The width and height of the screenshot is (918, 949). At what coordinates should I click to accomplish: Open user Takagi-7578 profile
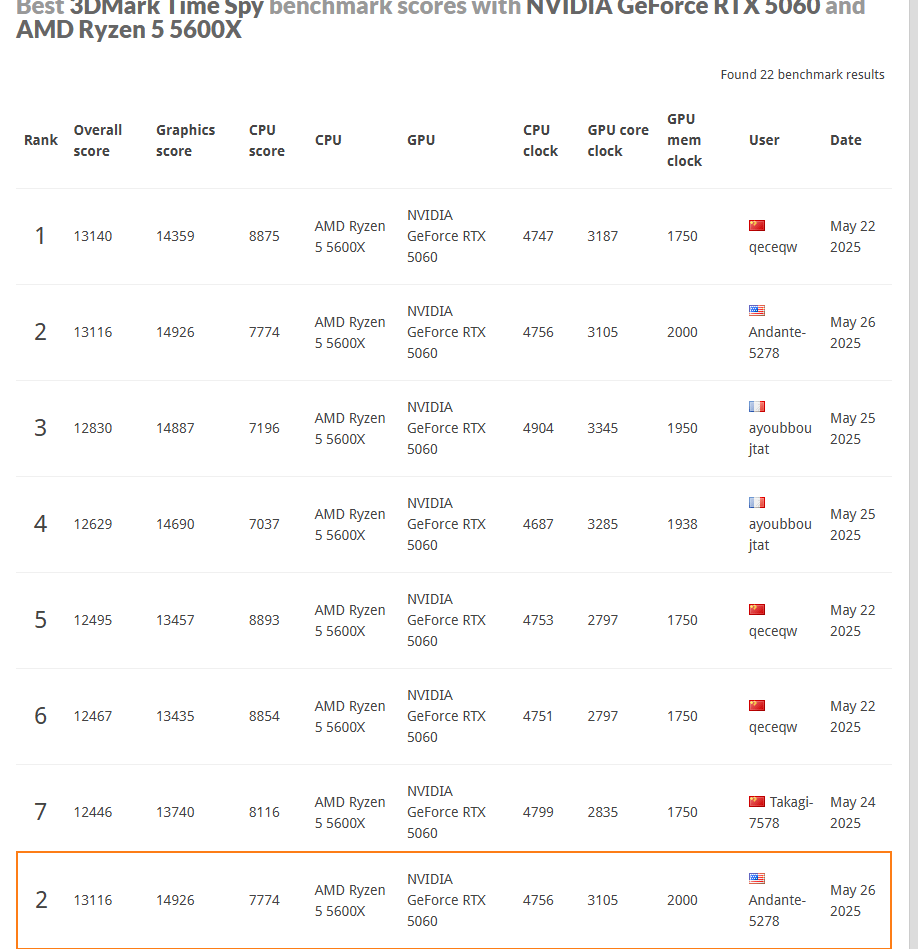[781, 812]
